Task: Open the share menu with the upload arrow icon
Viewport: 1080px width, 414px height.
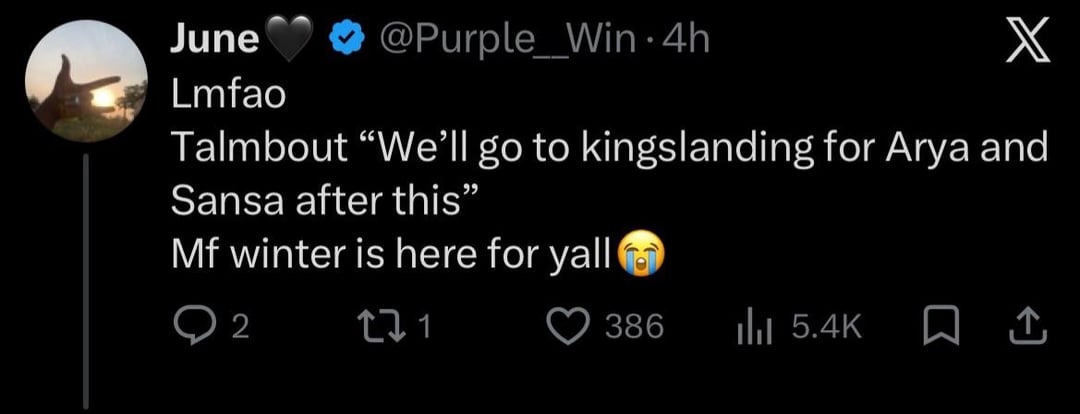Action: pos(1027,328)
